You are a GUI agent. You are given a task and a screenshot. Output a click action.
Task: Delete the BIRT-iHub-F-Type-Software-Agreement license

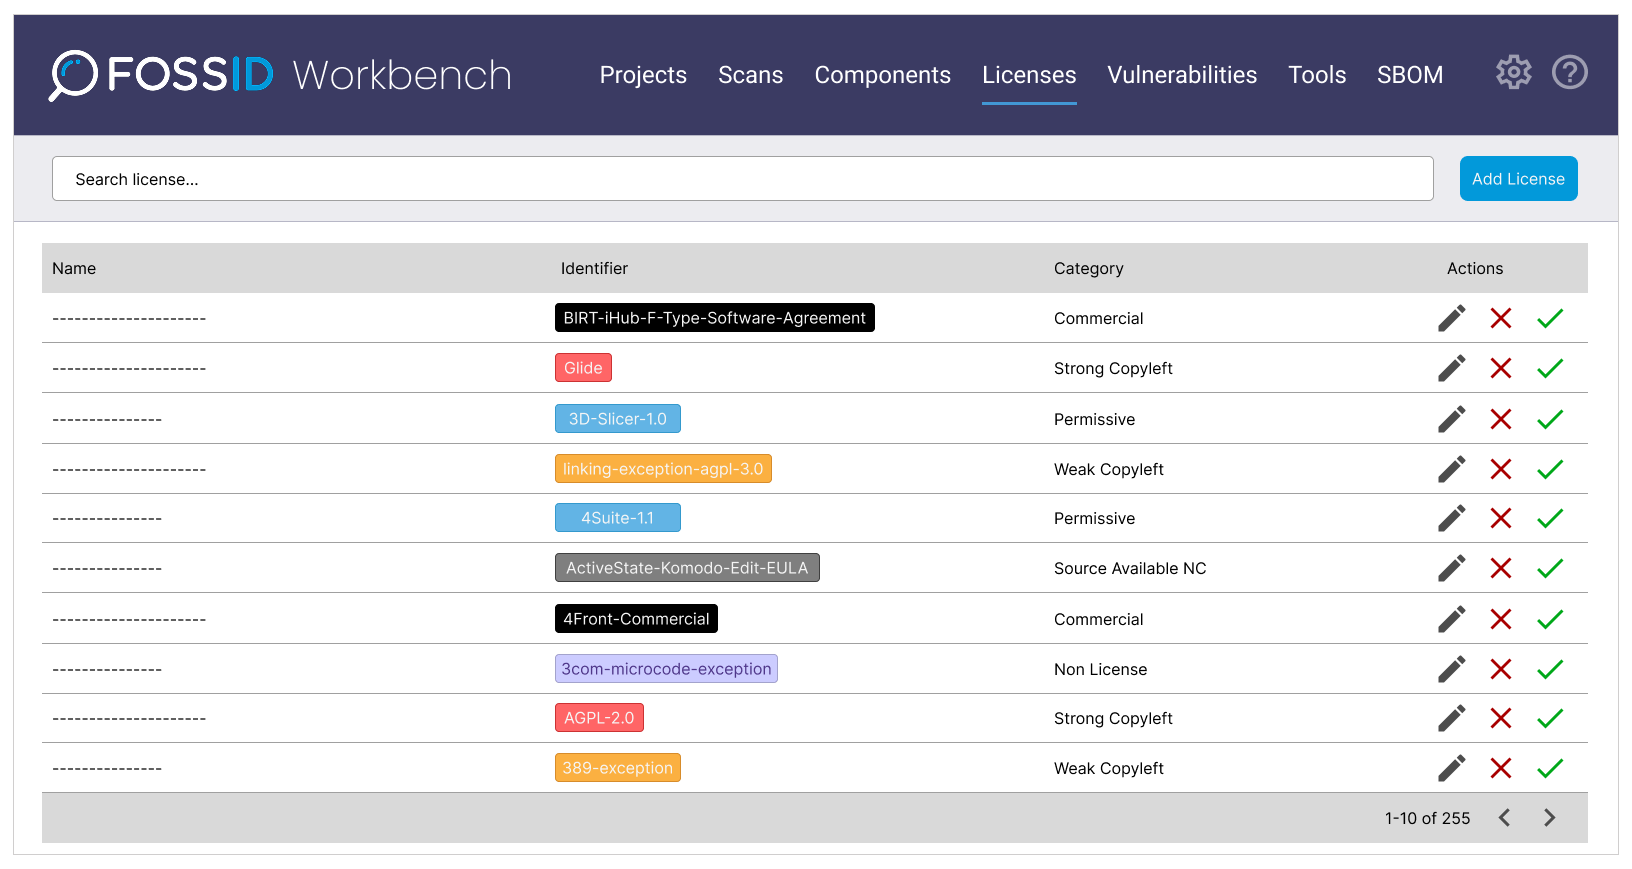click(x=1501, y=318)
